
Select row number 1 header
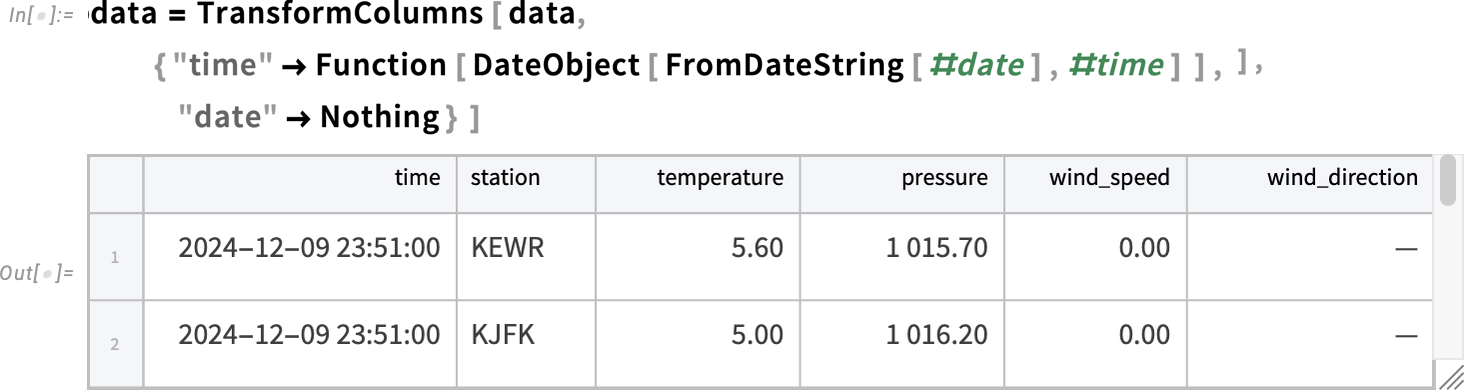tap(115, 257)
